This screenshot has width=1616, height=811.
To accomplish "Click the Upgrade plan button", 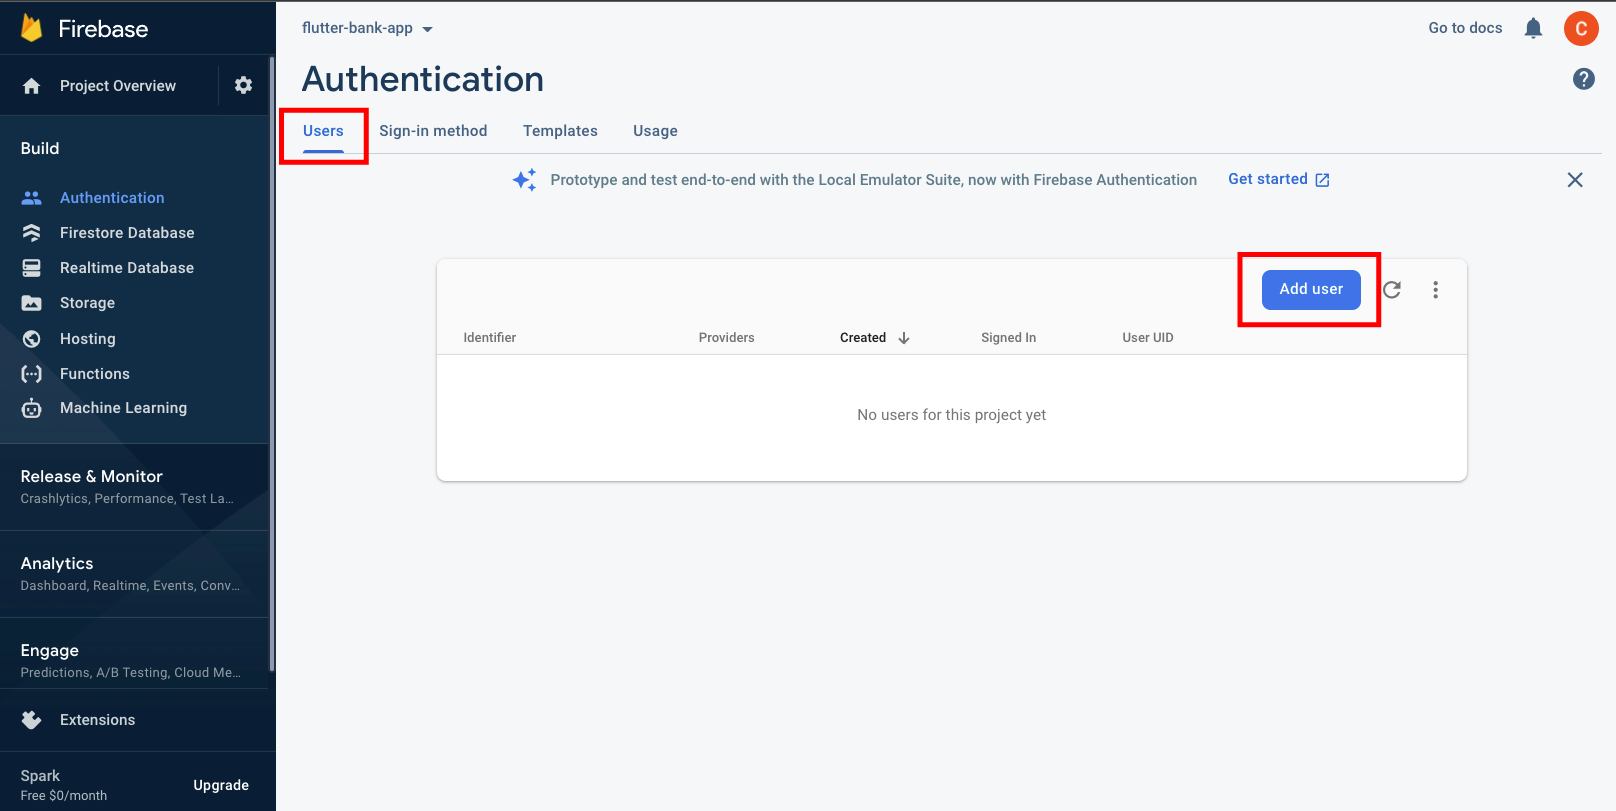I will tap(221, 786).
